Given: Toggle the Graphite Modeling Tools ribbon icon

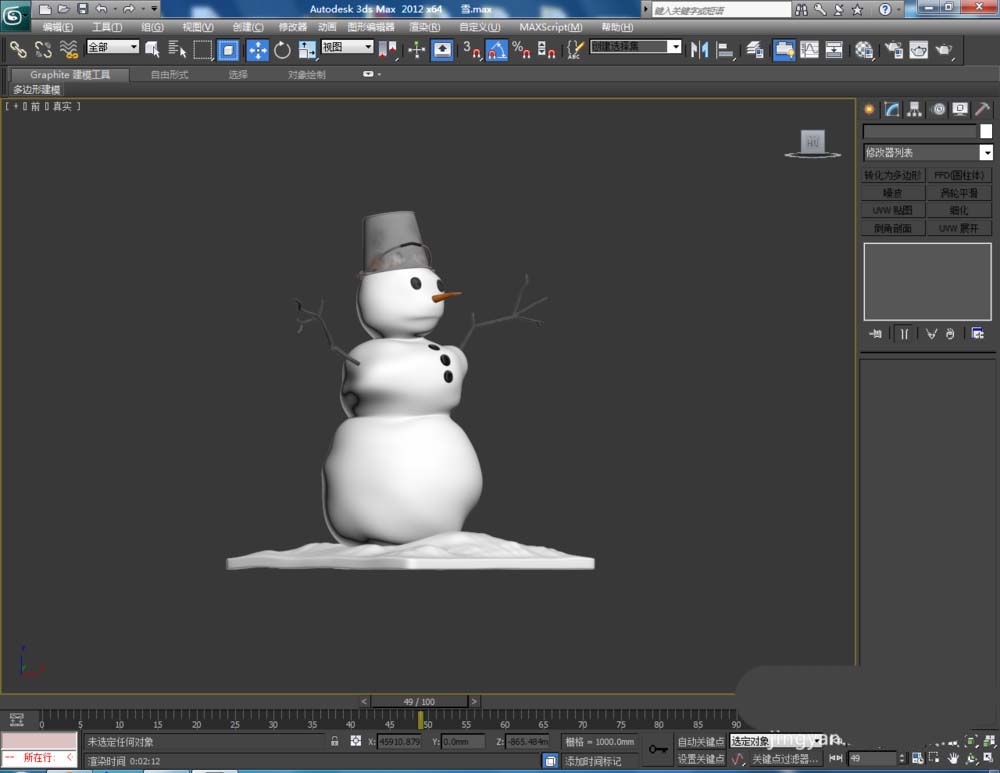Looking at the screenshot, I should click(784, 50).
